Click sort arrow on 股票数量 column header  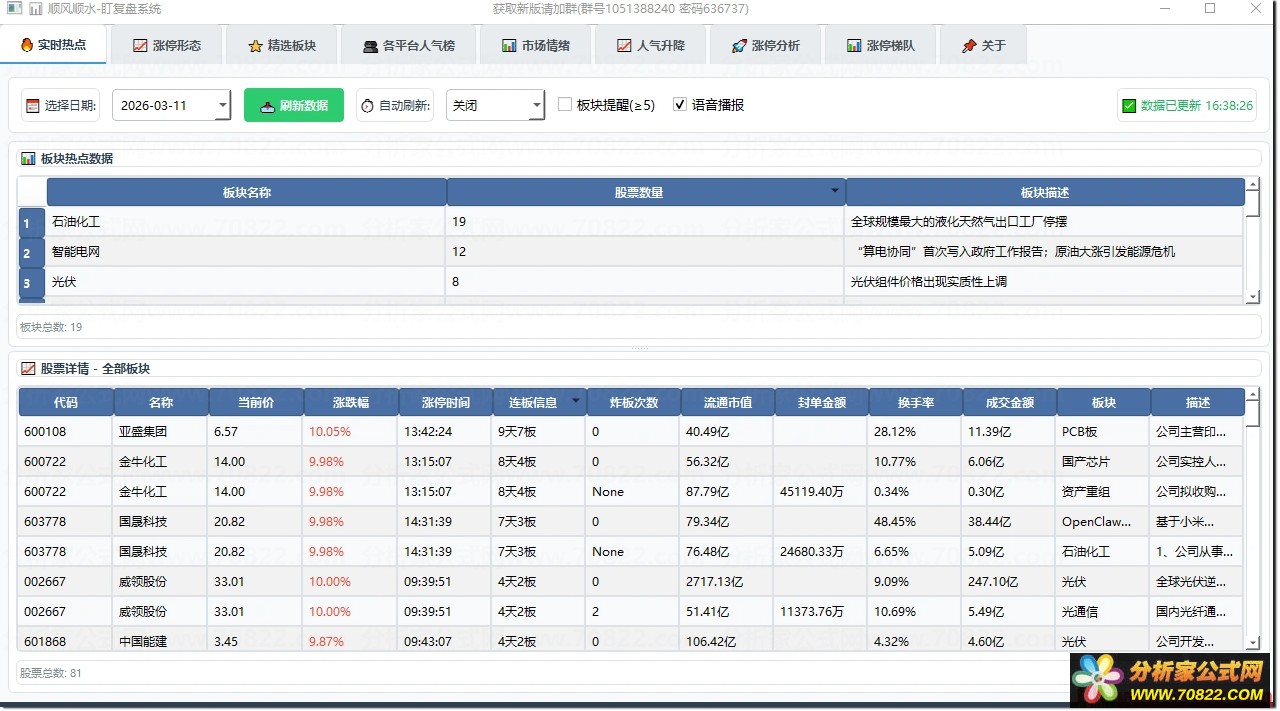(835, 191)
